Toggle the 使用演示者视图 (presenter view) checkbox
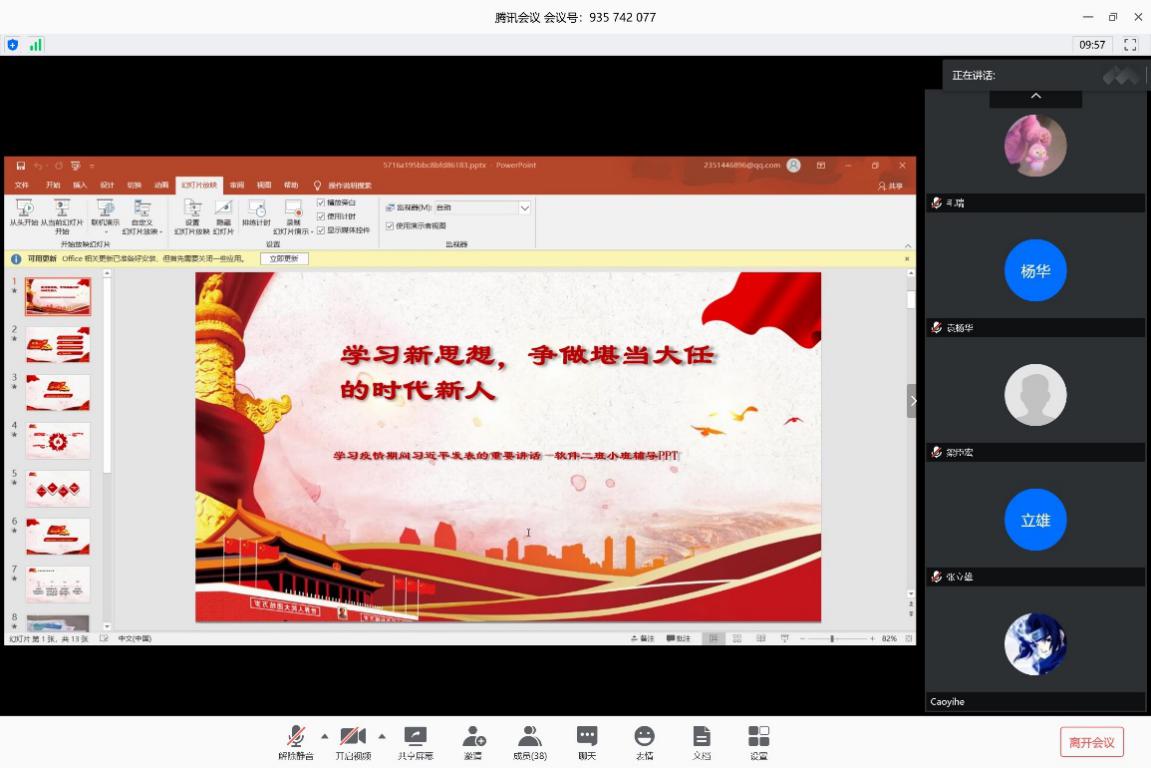This screenshot has height=768, width=1151. [x=390, y=226]
